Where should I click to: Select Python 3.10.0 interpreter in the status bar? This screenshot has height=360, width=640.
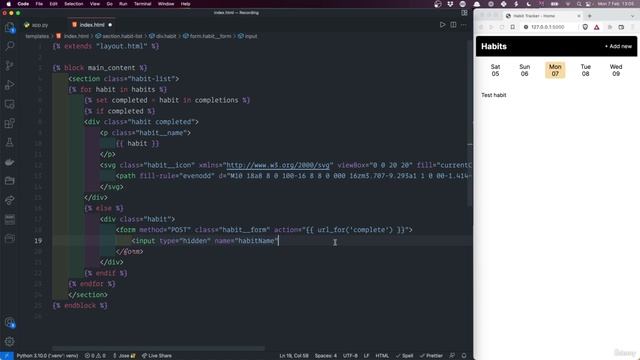(x=47, y=356)
